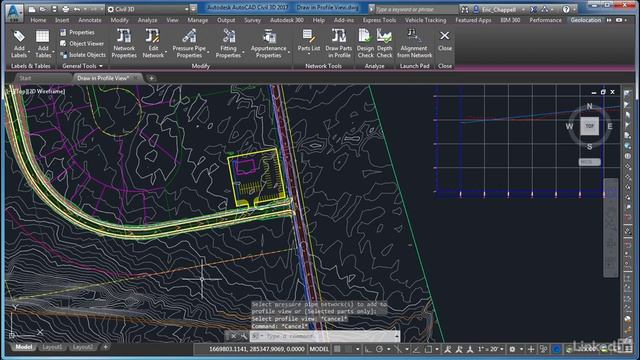Image resolution: width=640 pixels, height=360 pixels.
Task: Switch to the Layout1 tab
Action: [52, 347]
